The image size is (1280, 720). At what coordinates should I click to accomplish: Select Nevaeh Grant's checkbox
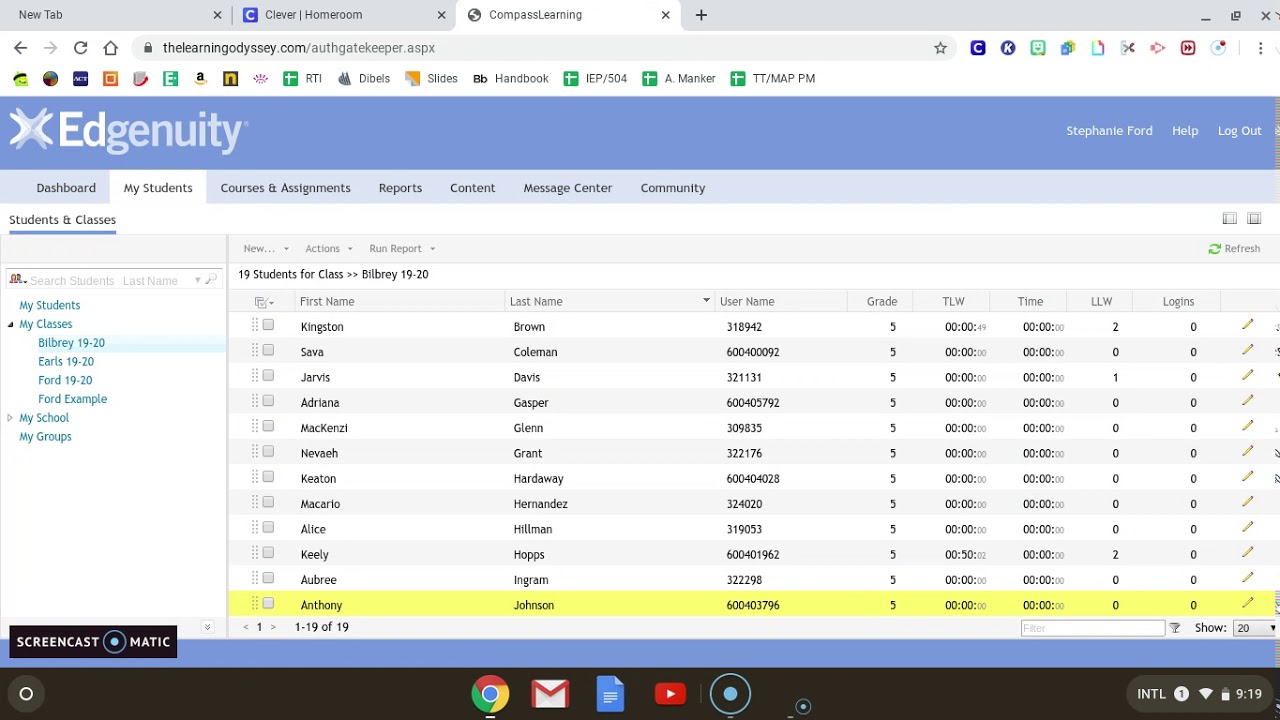click(x=268, y=452)
